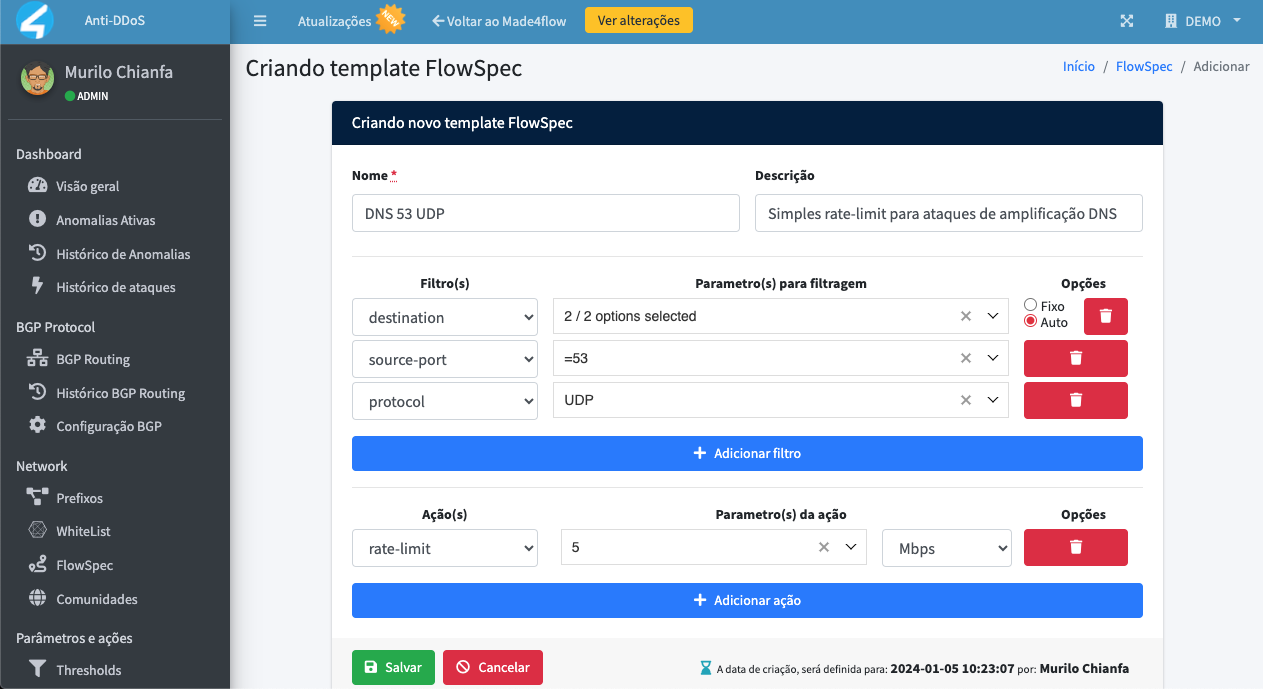
Task: Open Anomalias Ativas in sidebar
Action: pos(106,220)
